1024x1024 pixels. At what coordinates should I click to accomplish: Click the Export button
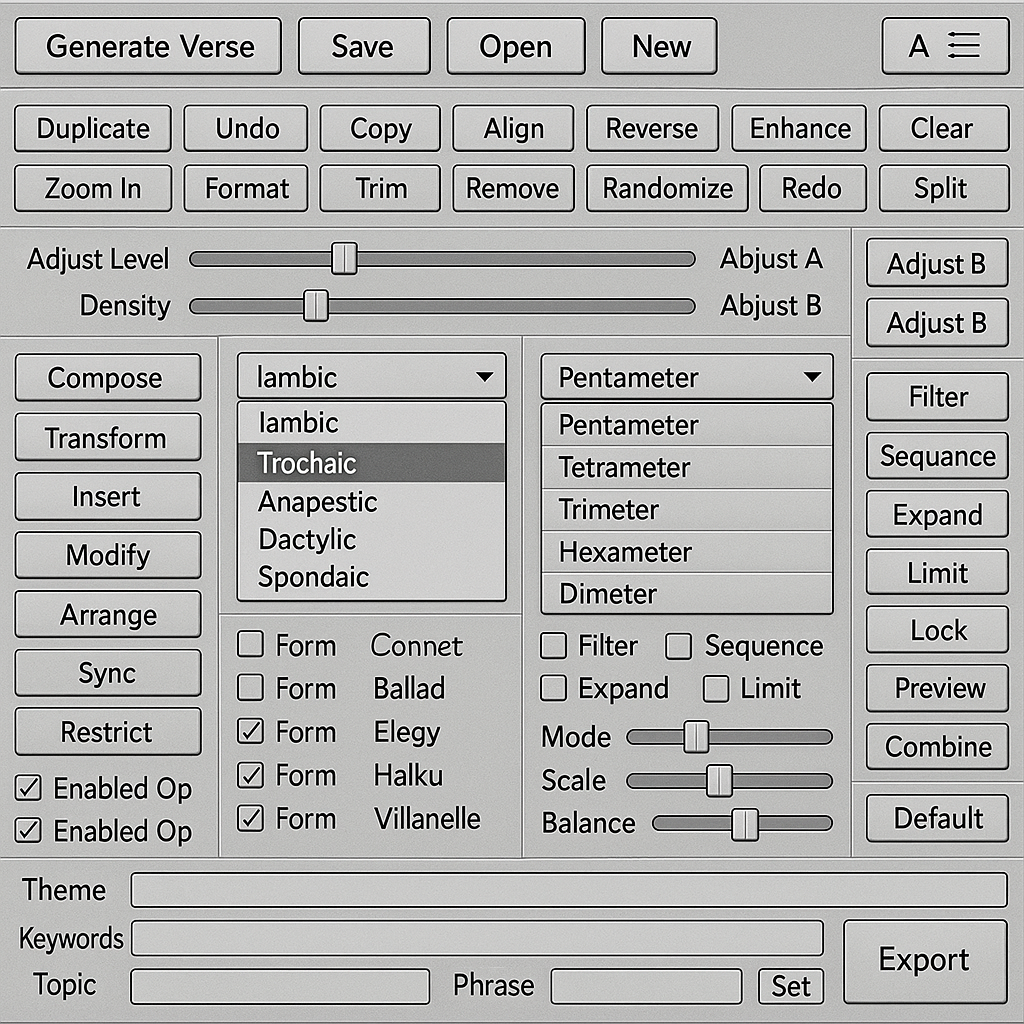924,961
